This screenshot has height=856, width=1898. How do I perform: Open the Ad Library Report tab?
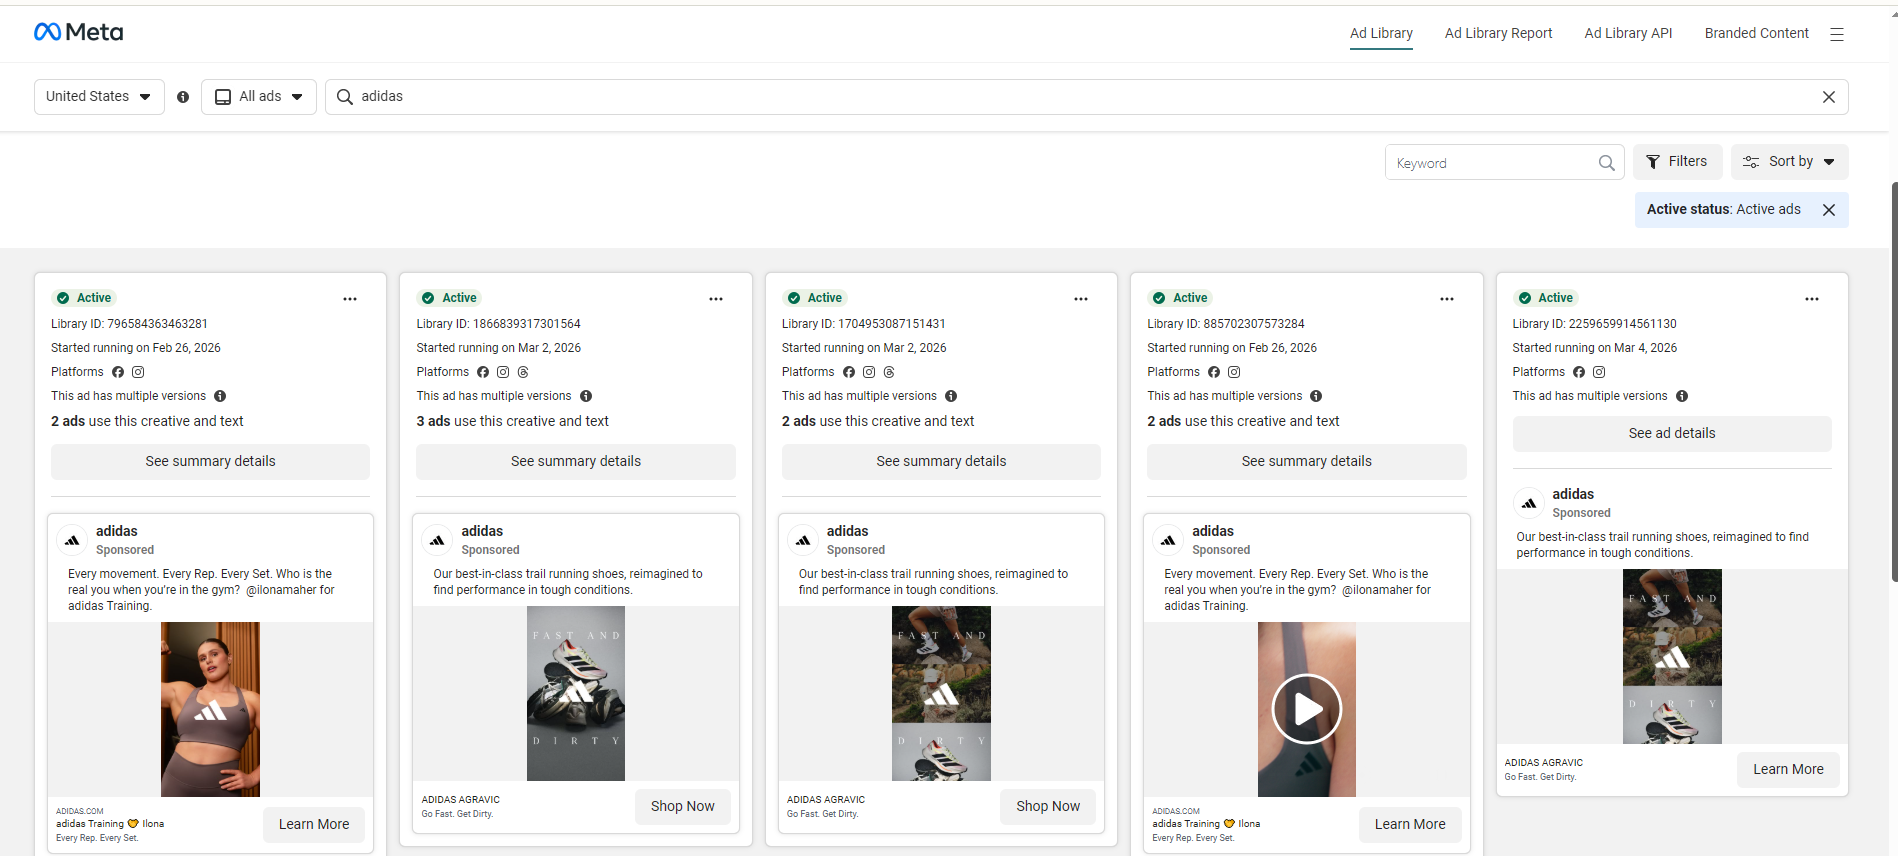click(x=1498, y=33)
